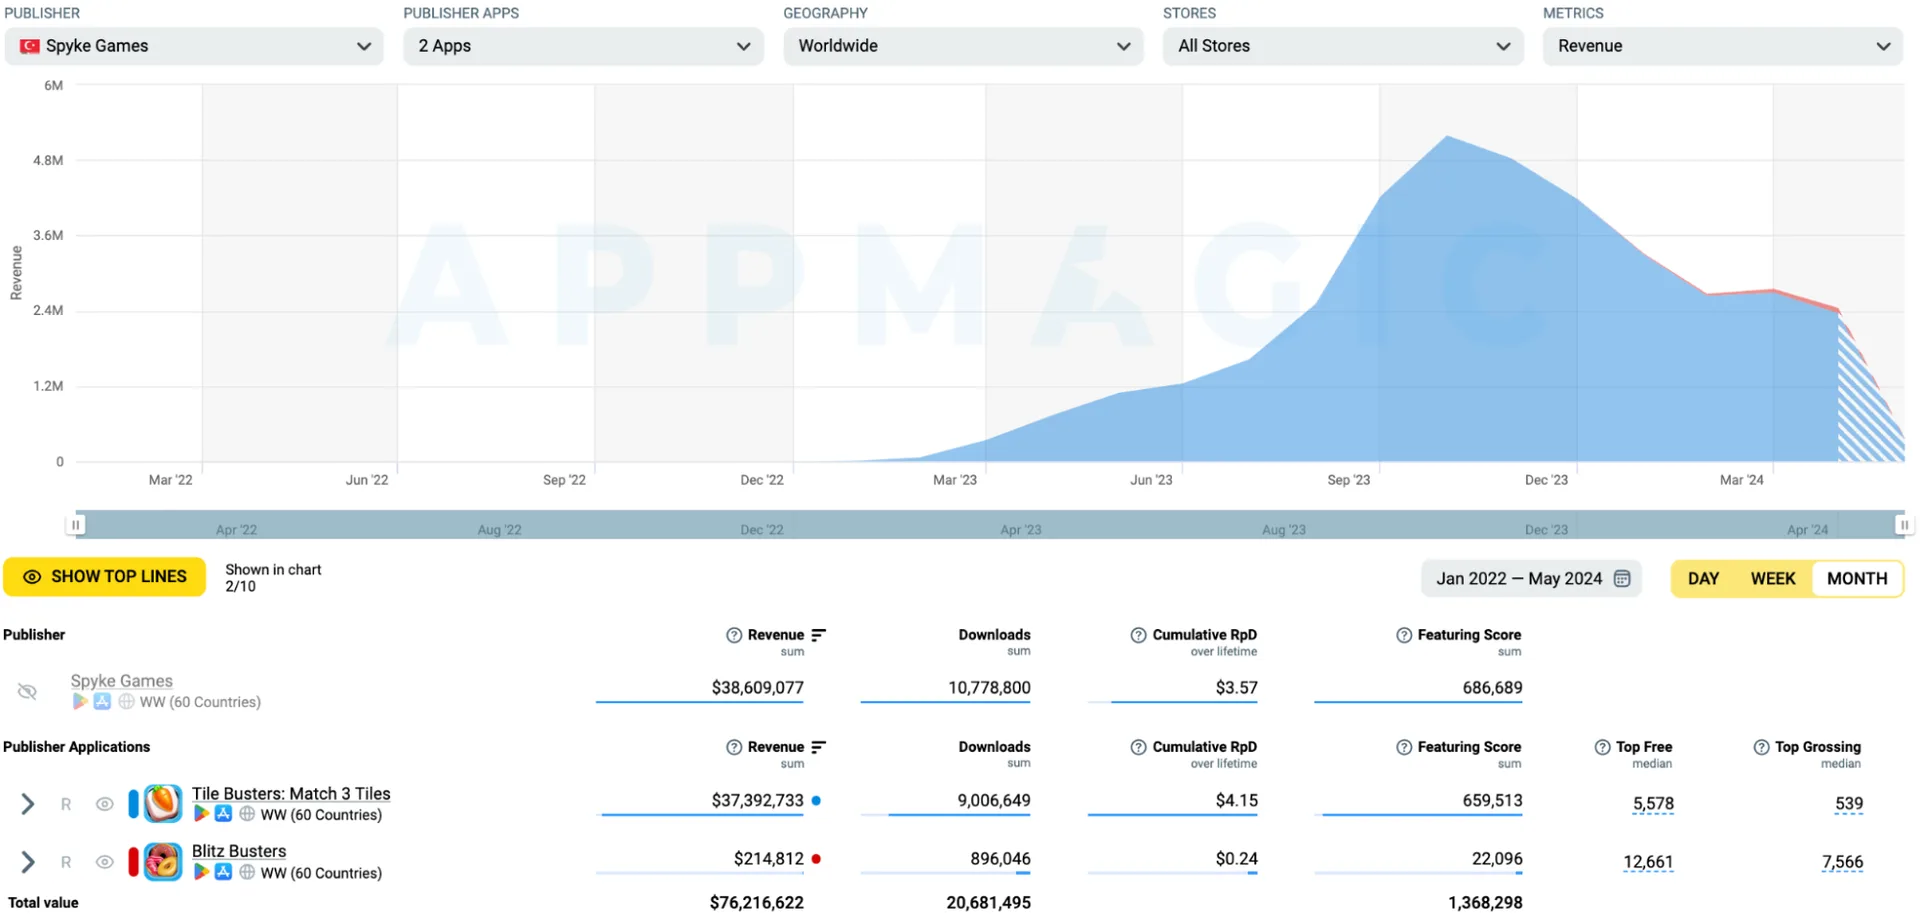Click the red dot beside Blitz Busters revenue
The height and width of the screenshot is (923, 1920).
click(x=816, y=859)
